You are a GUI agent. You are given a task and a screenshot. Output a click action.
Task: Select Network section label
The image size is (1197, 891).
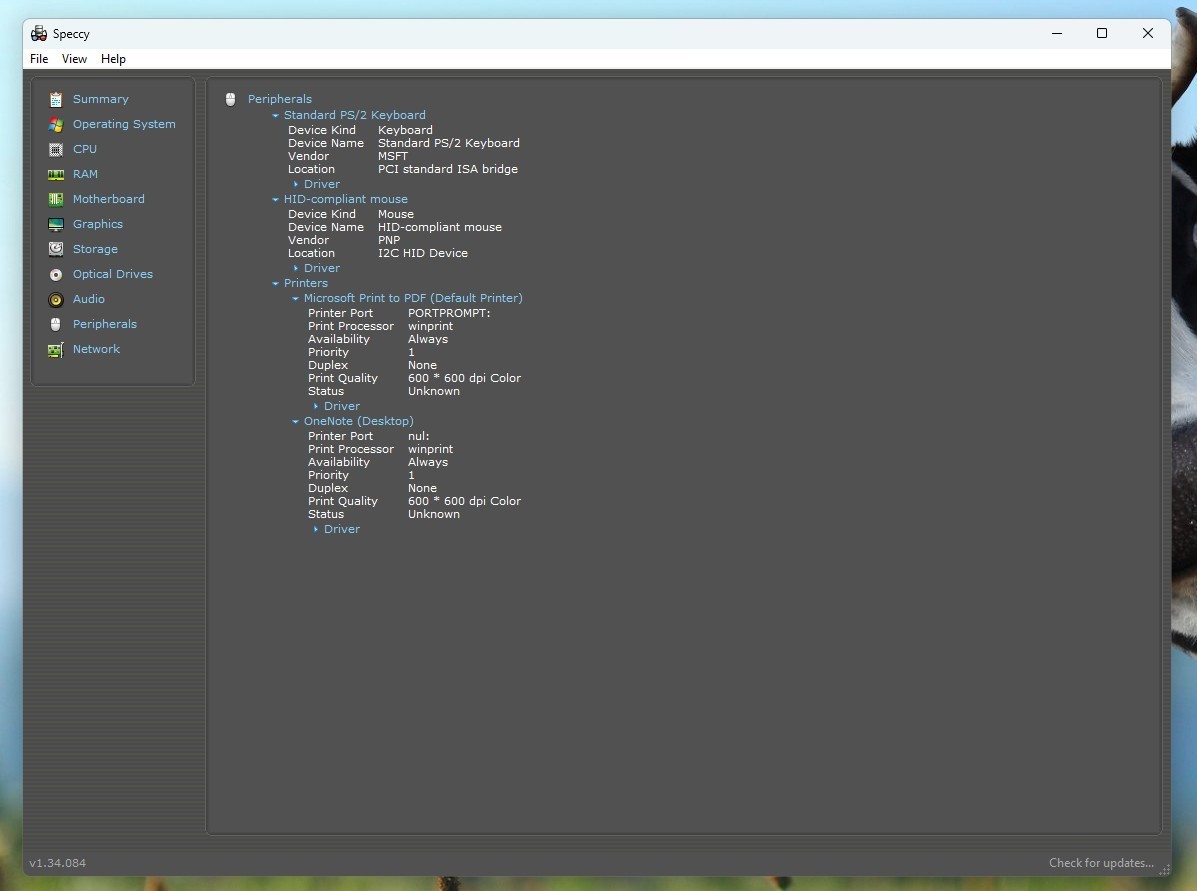[96, 349]
